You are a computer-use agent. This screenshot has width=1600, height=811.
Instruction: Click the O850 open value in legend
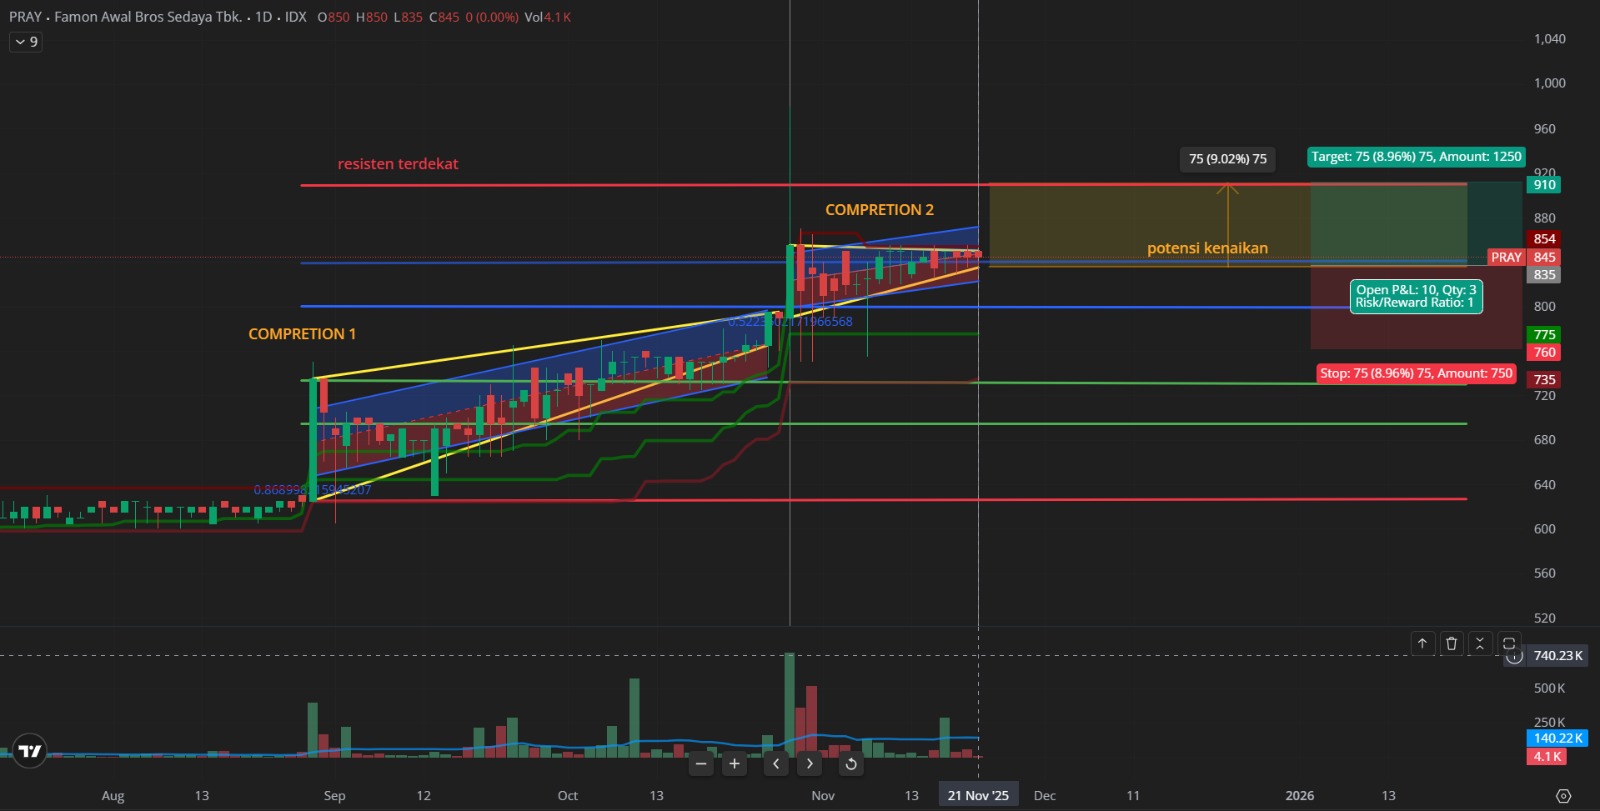333,17
